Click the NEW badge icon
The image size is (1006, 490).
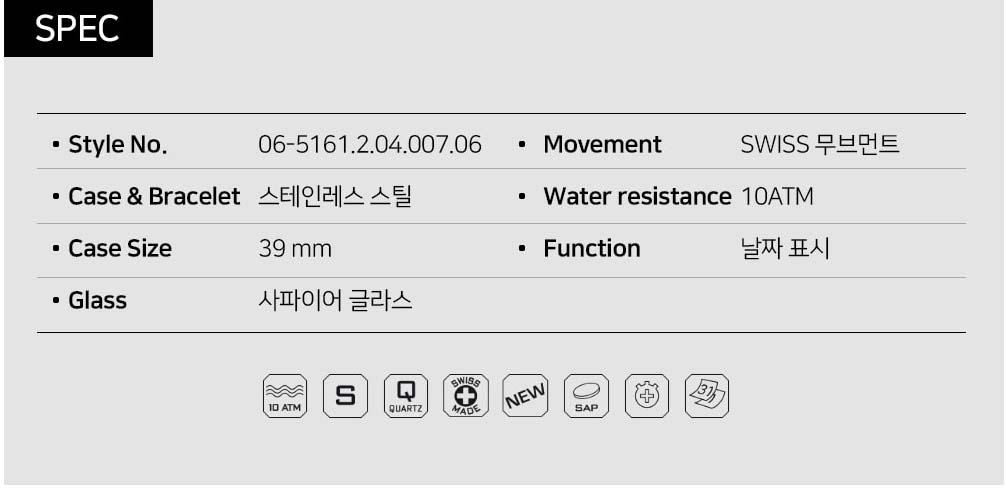point(525,396)
